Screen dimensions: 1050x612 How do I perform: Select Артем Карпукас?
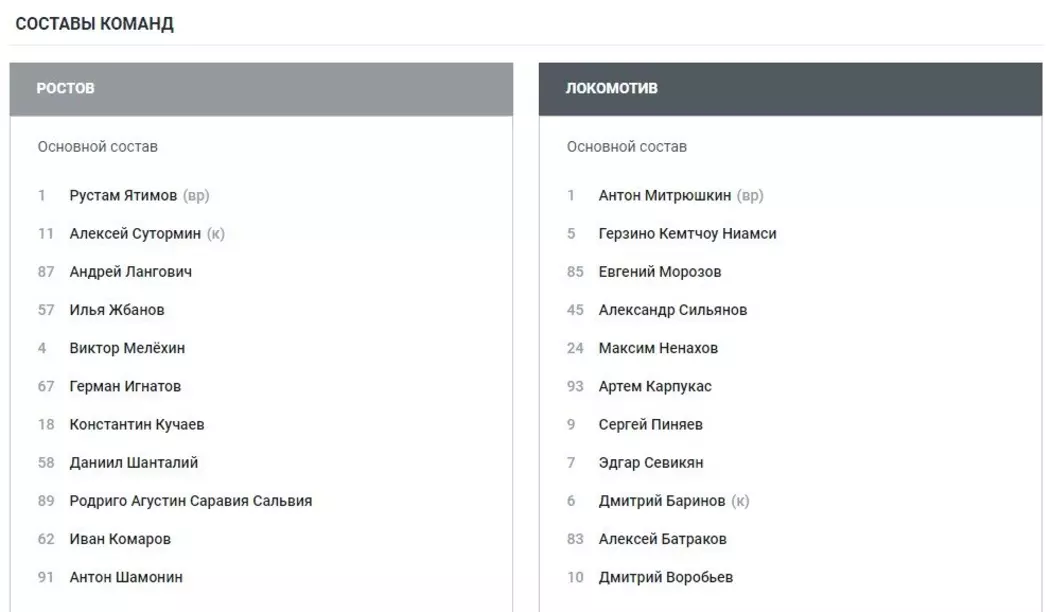tap(655, 386)
